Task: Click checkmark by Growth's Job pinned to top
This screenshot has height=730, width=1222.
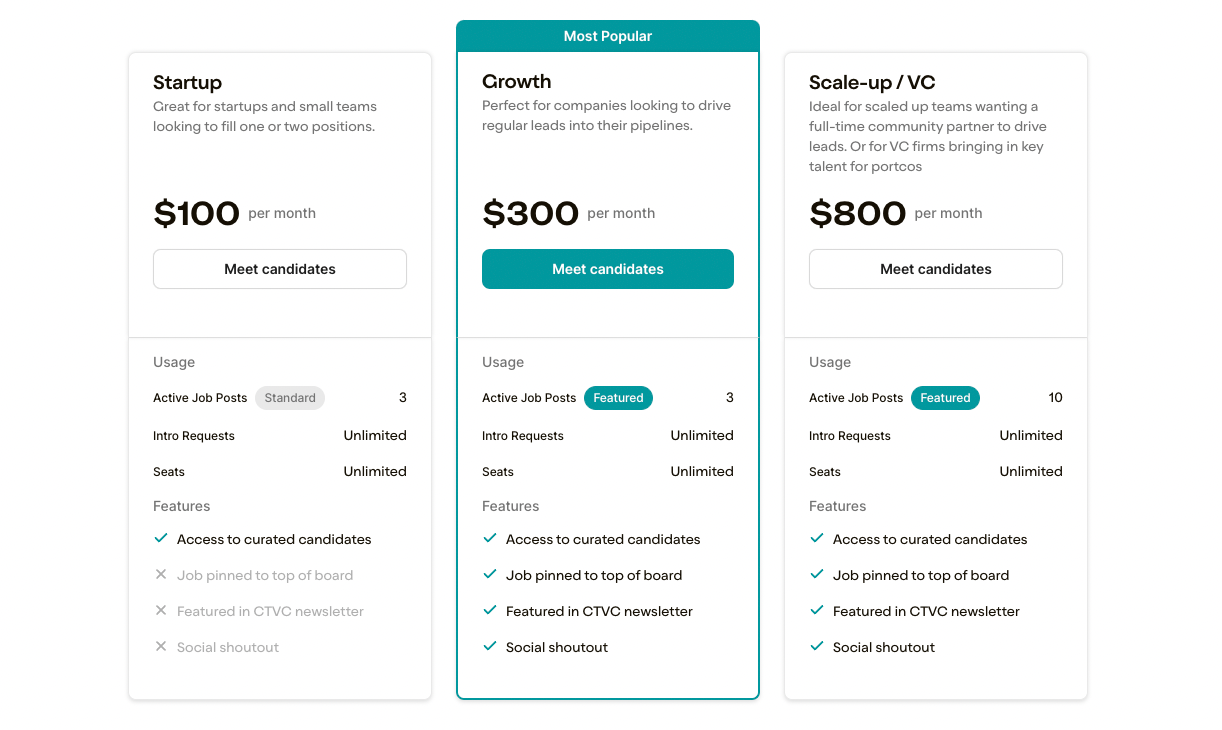Action: [x=490, y=574]
